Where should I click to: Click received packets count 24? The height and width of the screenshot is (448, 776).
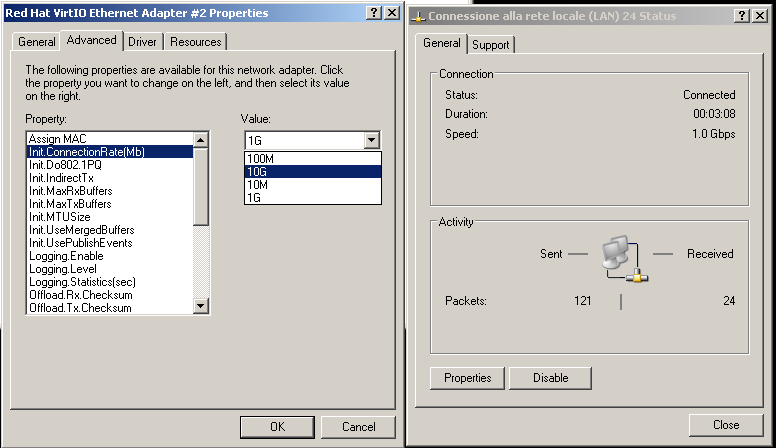tap(729, 300)
